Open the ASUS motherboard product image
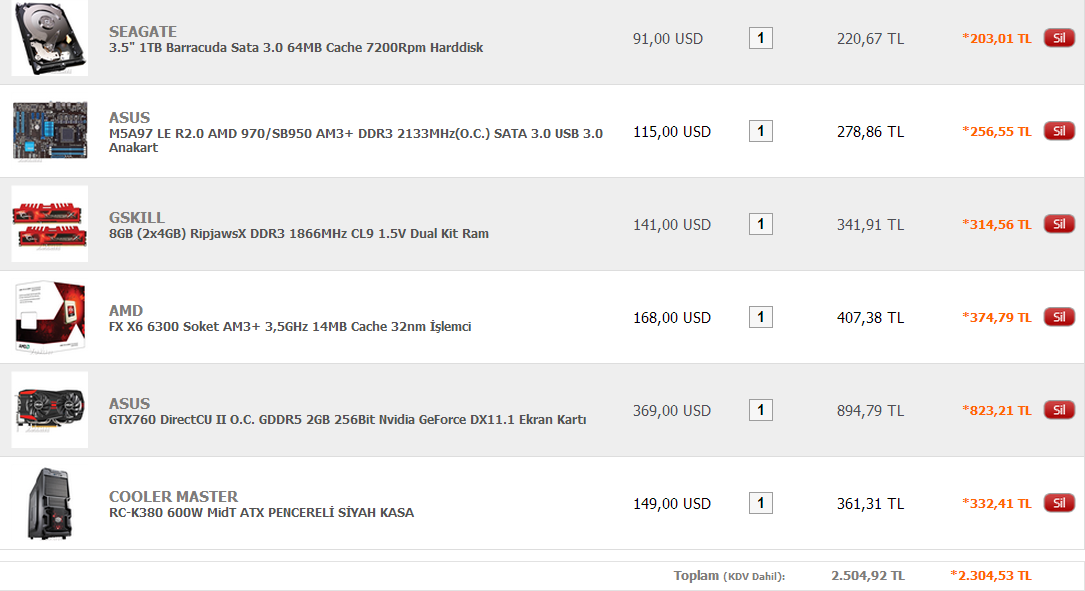 (50, 131)
